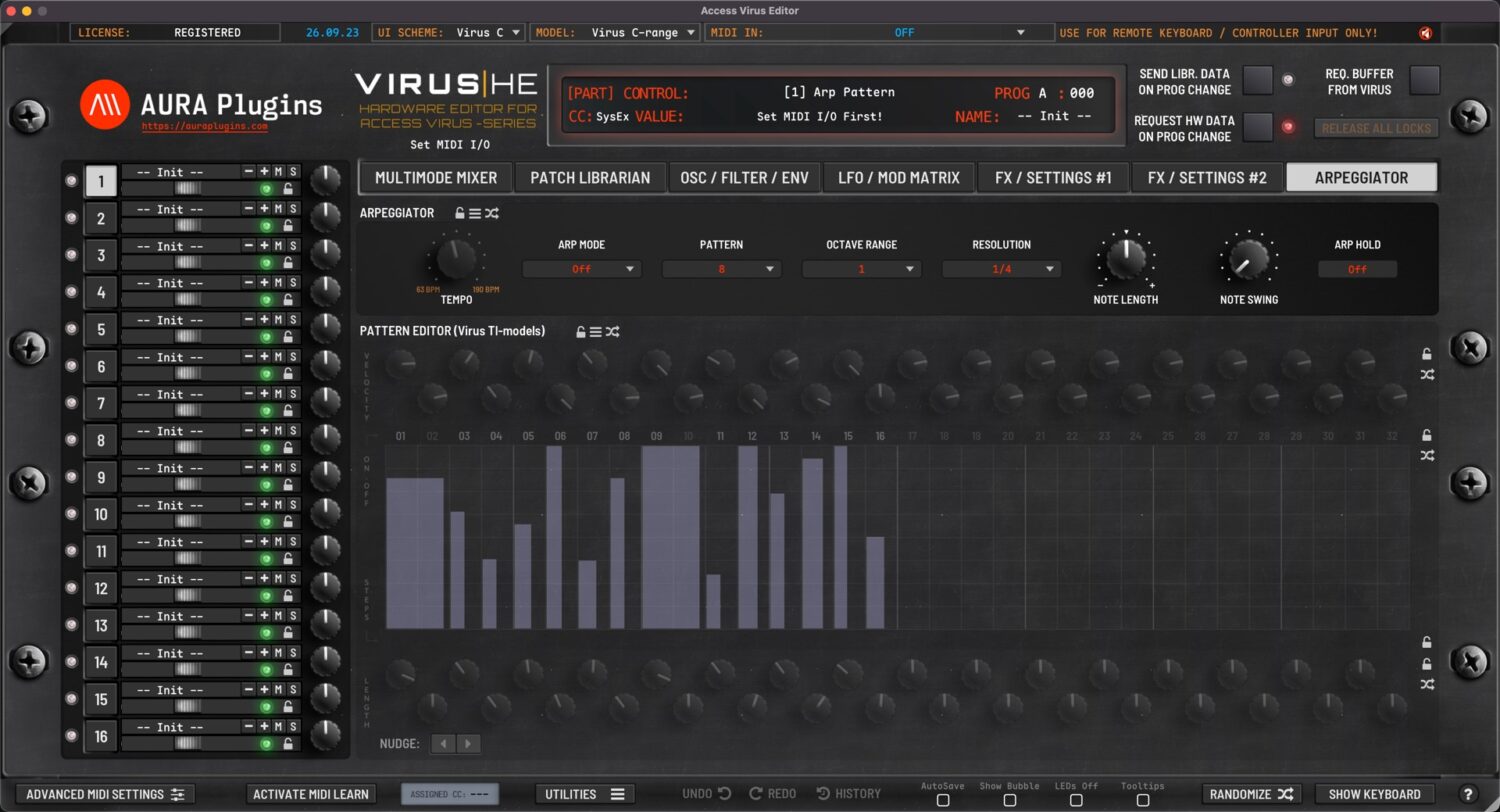Randomize velocity knobs with the shuffle icon
Viewport: 1500px width, 812px height.
click(x=1427, y=375)
